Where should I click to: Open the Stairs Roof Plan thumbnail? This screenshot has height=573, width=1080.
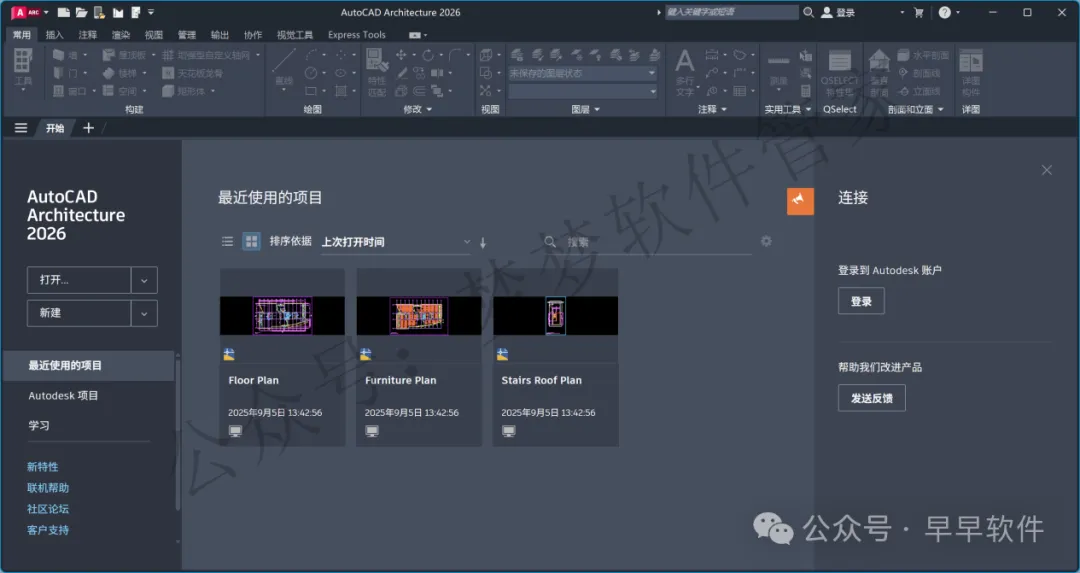pos(555,315)
